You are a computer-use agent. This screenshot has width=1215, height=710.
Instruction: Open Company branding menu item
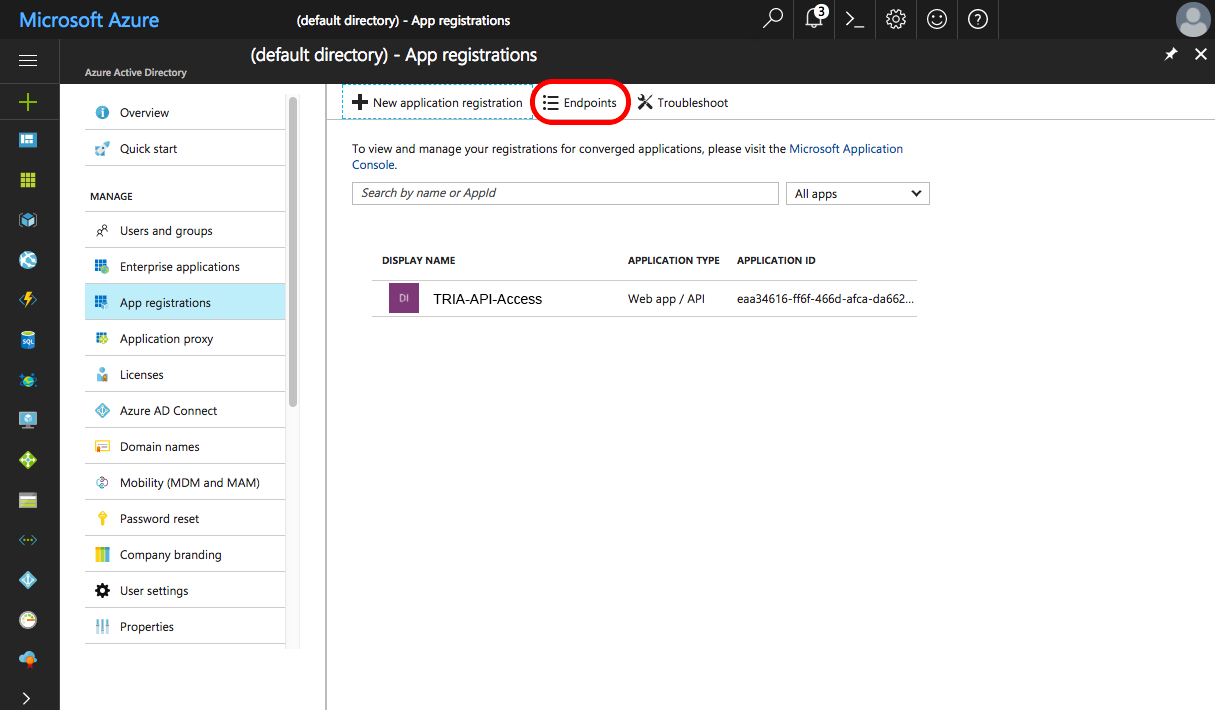coord(185,555)
